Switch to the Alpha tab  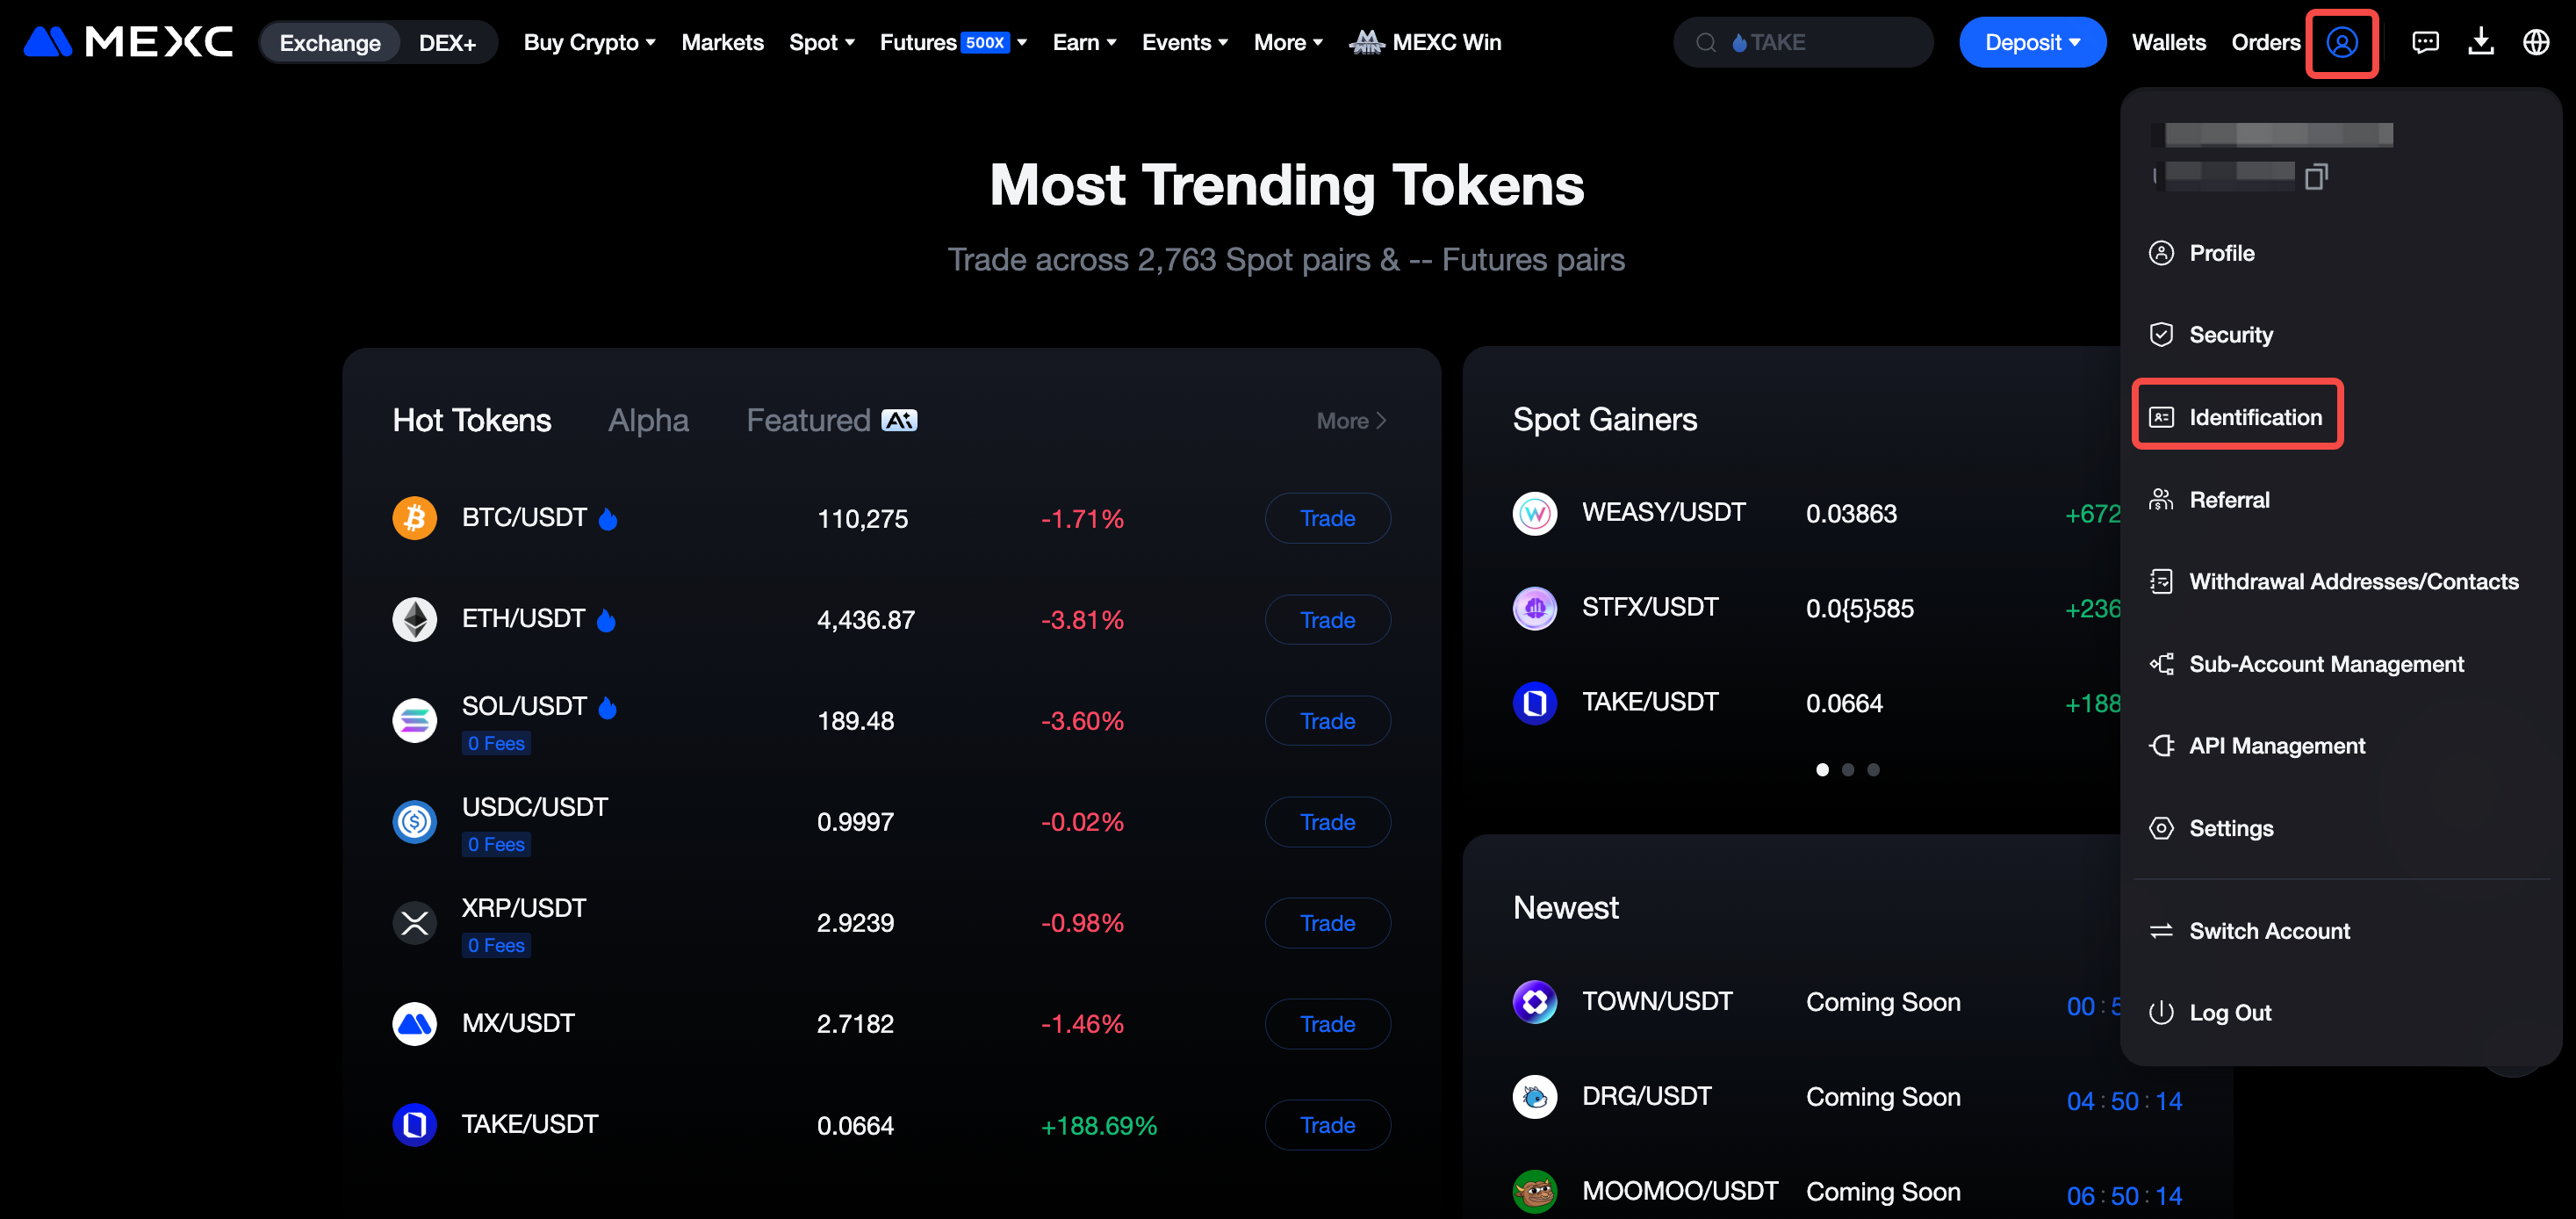[648, 420]
